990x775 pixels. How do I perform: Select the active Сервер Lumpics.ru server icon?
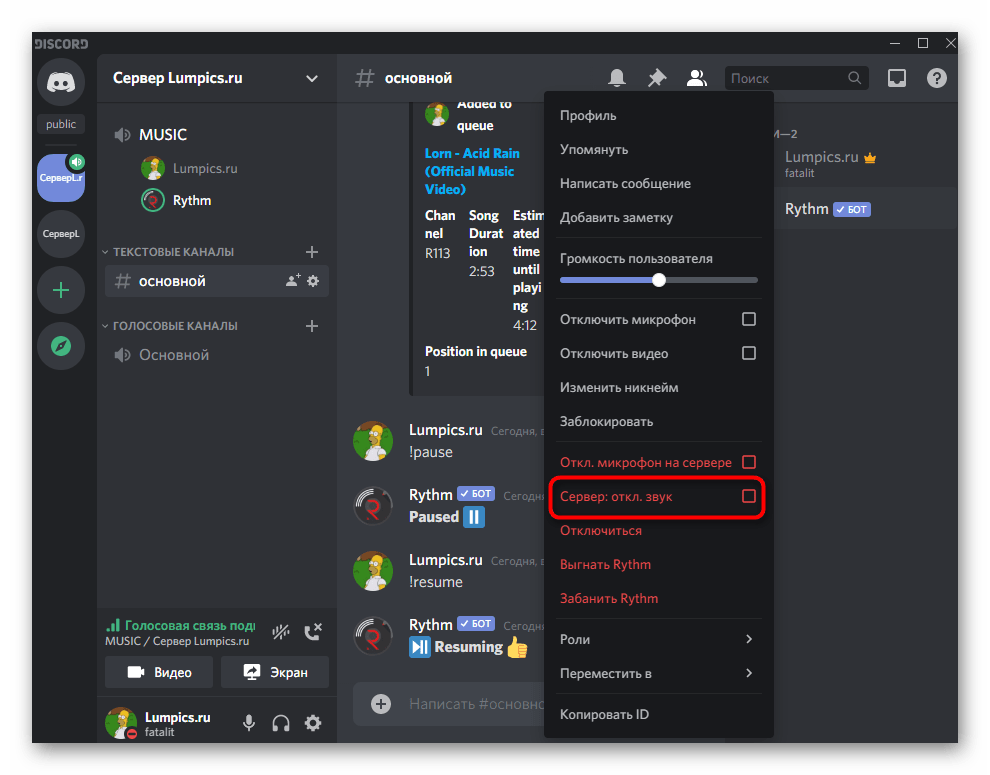point(61,178)
